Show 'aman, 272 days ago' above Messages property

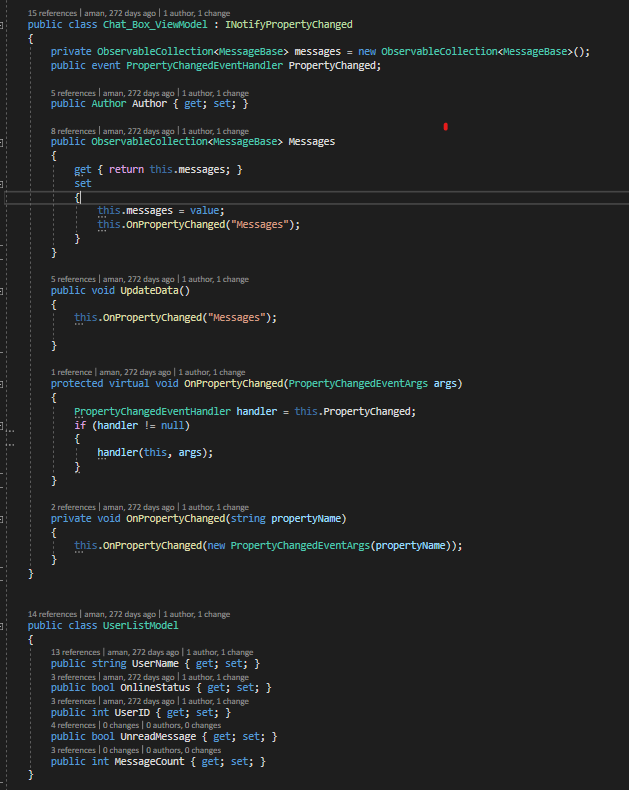click(x=139, y=131)
